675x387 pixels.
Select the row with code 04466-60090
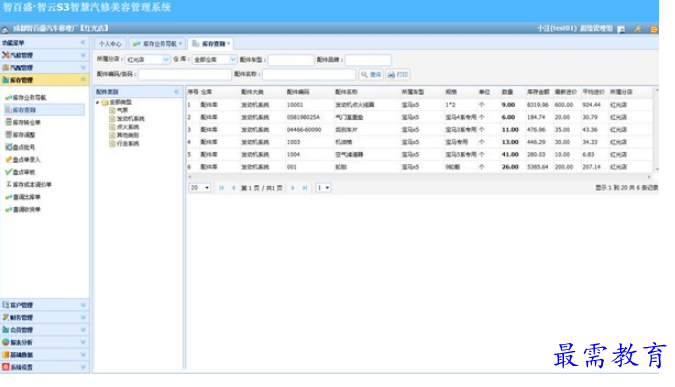[420, 130]
